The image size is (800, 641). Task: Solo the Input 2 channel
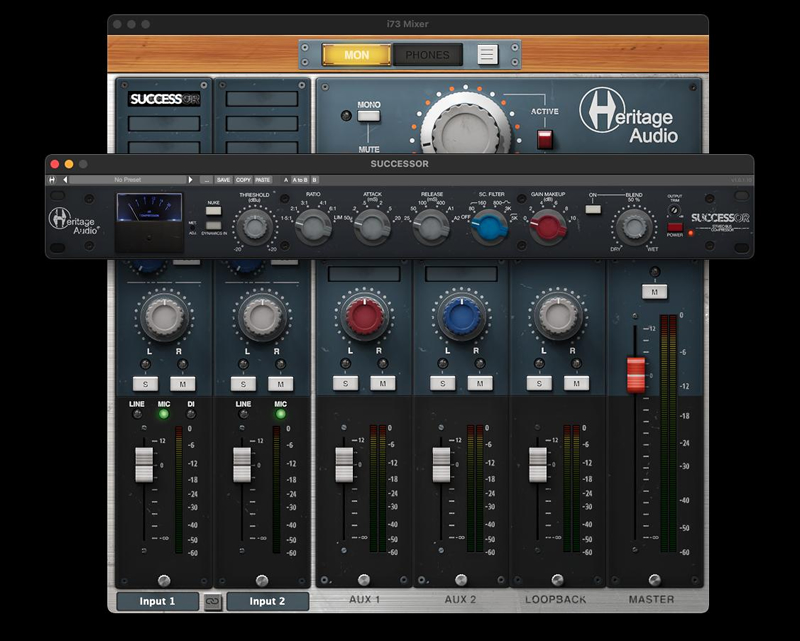point(243,384)
